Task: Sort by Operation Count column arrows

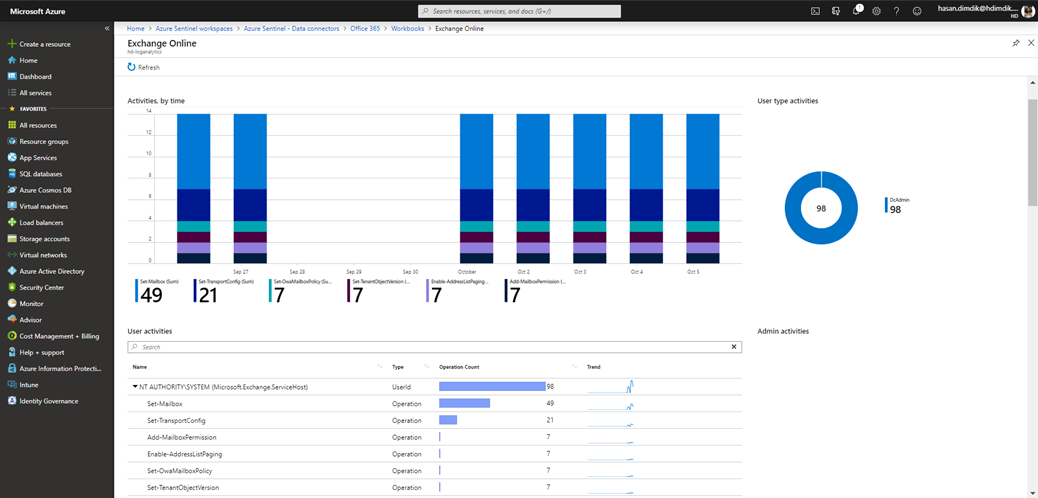Action: click(574, 366)
